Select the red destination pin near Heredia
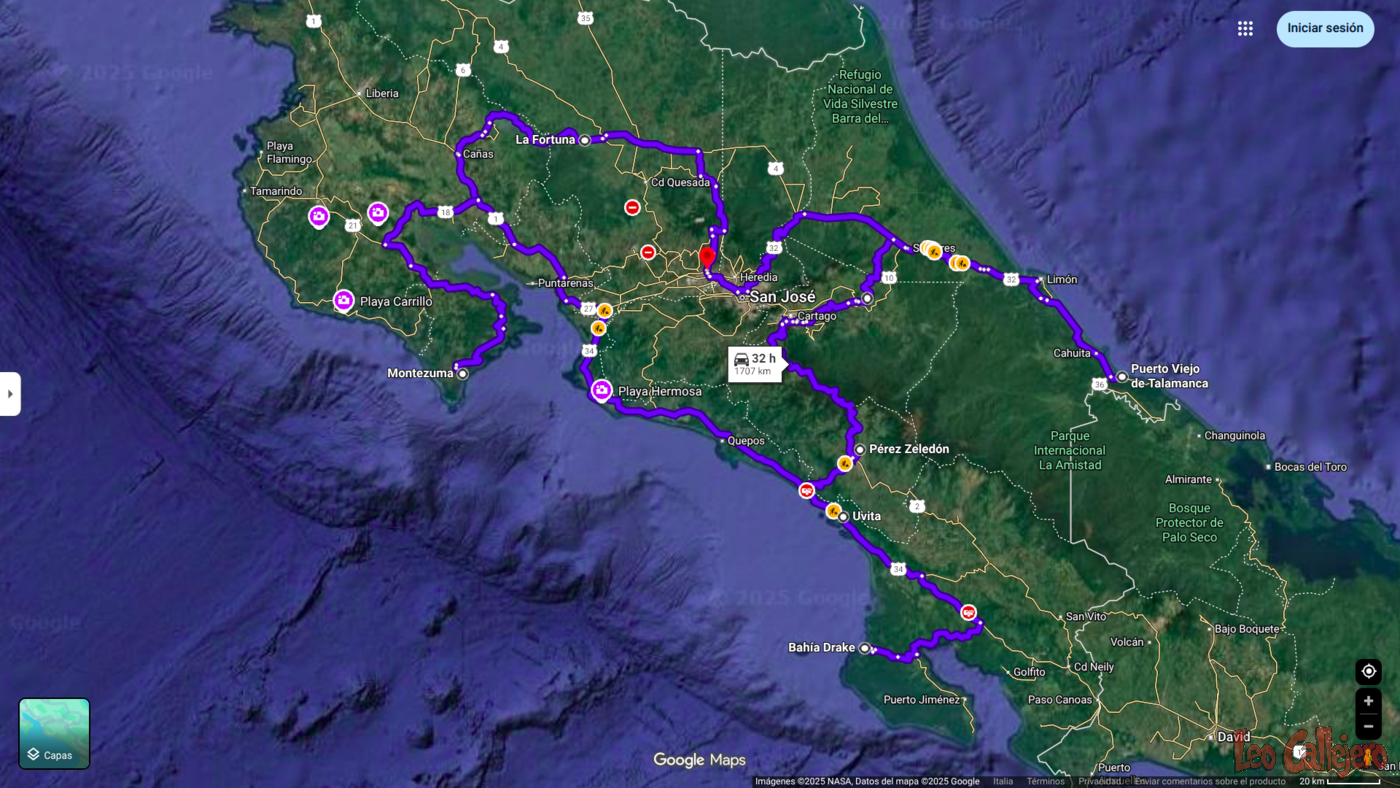The height and width of the screenshot is (788, 1400). [707, 258]
